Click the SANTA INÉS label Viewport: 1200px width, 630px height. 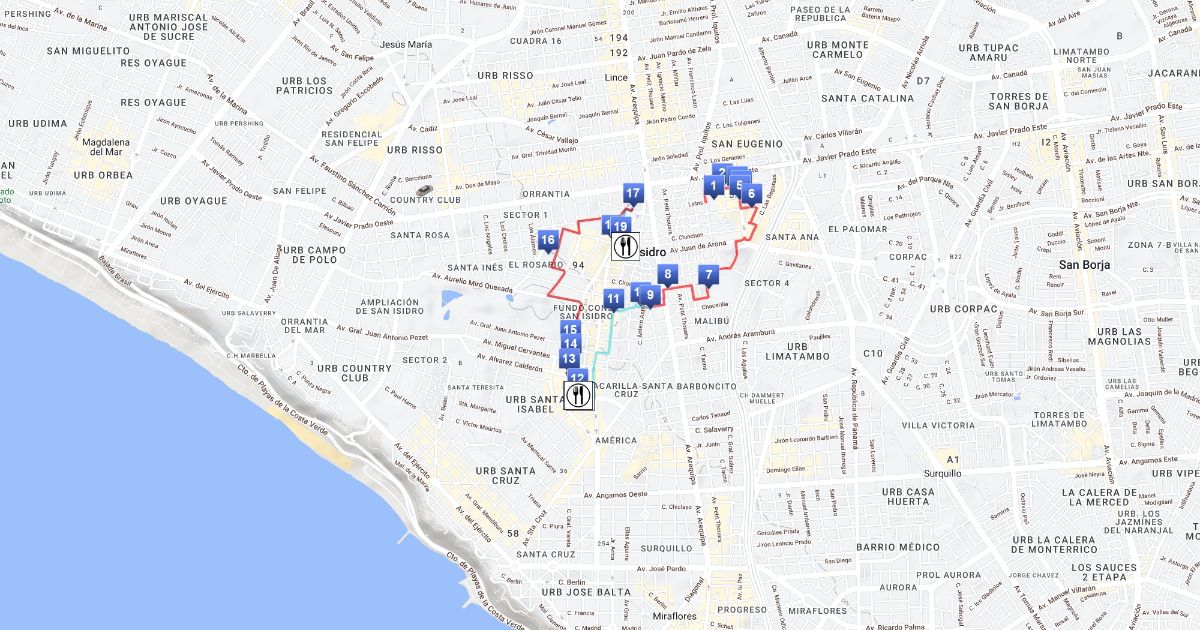click(x=475, y=267)
